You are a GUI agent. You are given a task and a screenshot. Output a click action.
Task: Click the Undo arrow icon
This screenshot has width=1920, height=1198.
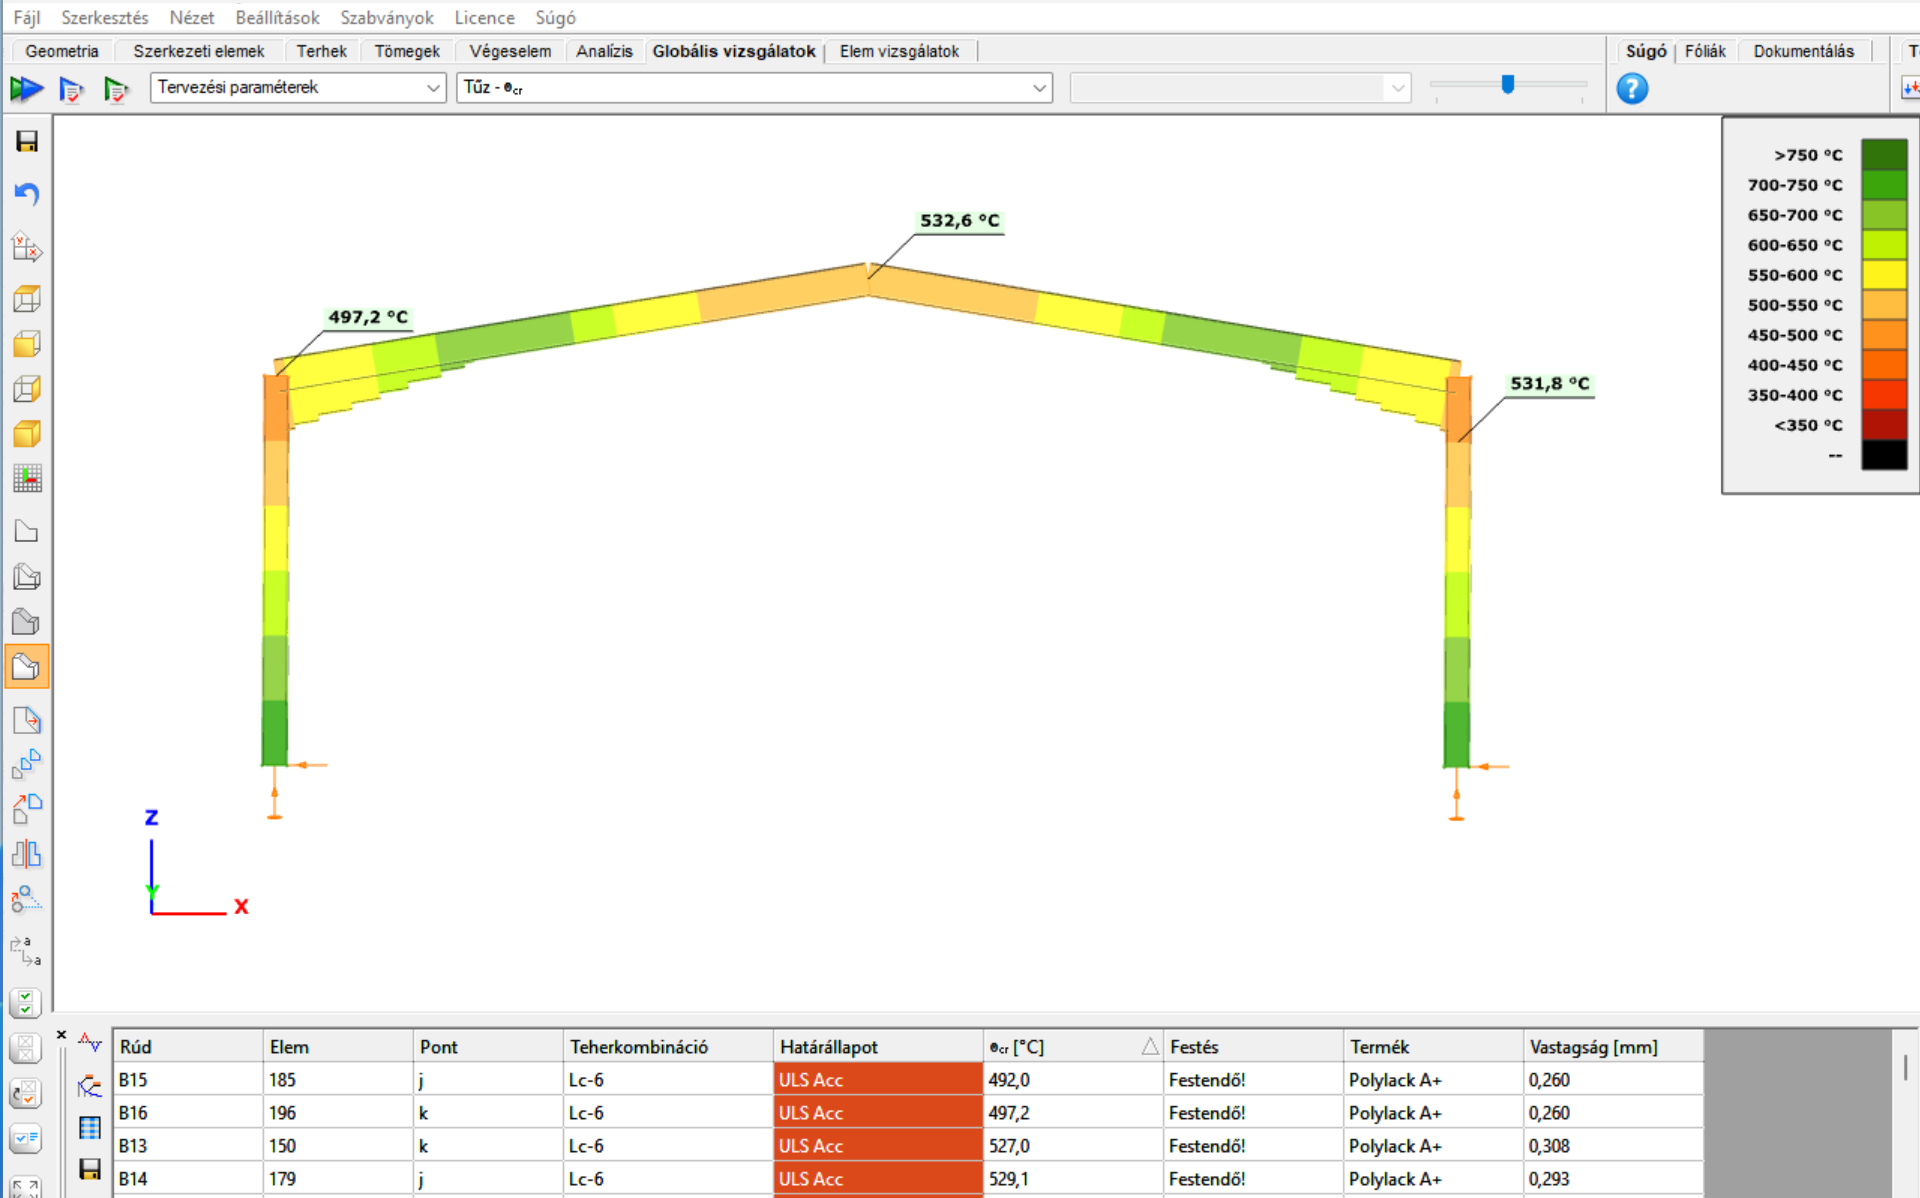click(27, 193)
